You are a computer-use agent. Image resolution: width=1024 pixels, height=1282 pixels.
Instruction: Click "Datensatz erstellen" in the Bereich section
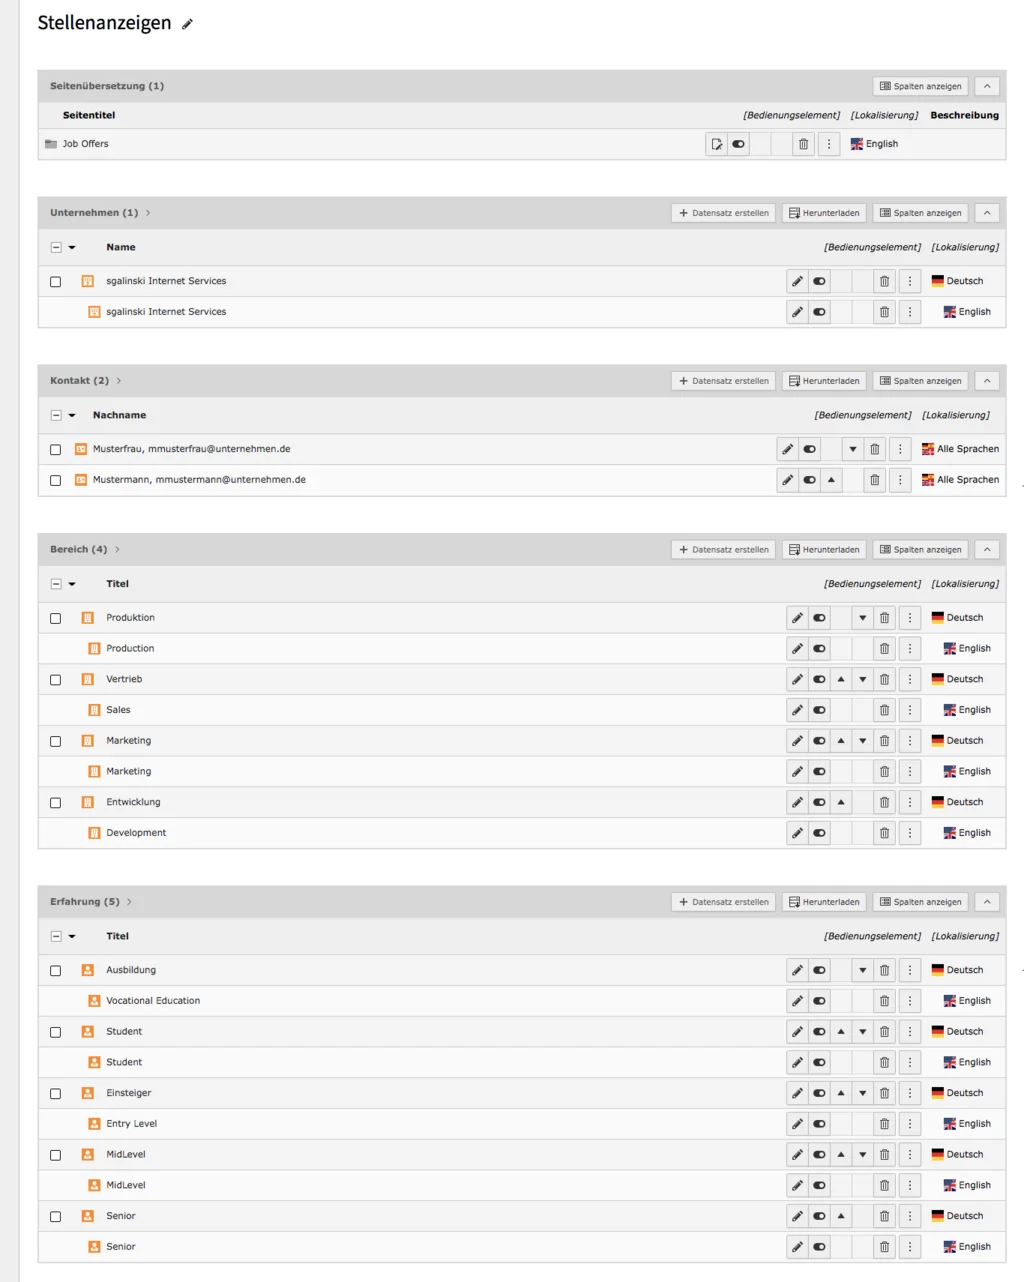tap(722, 549)
